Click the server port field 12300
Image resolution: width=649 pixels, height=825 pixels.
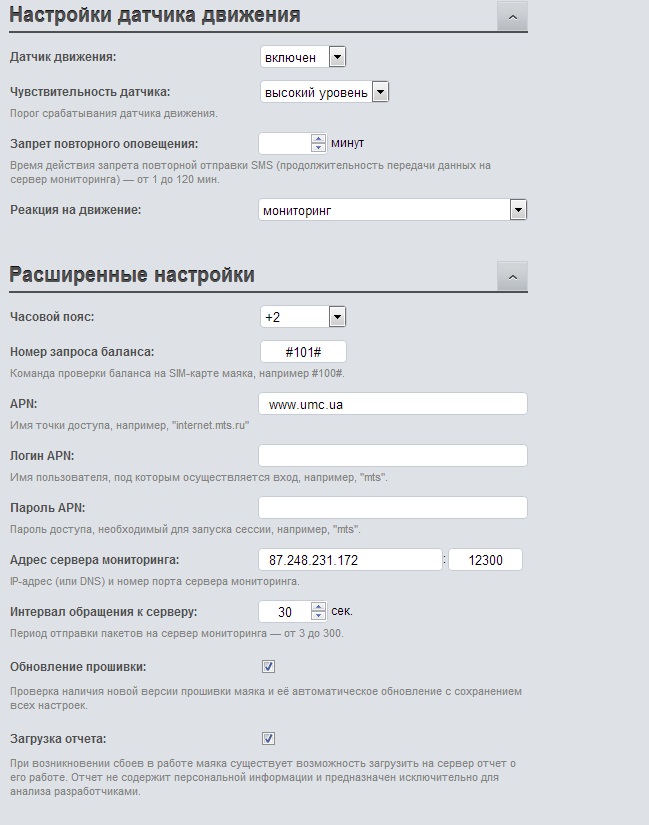click(x=485, y=560)
